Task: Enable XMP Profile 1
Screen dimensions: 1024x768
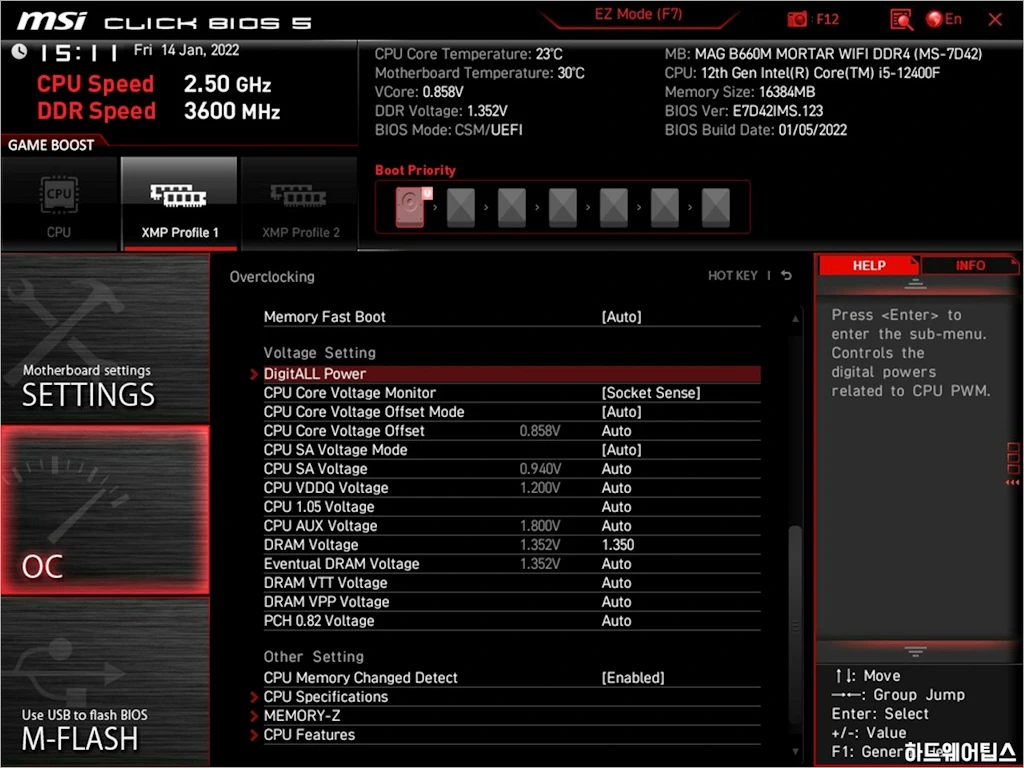Action: pos(180,204)
